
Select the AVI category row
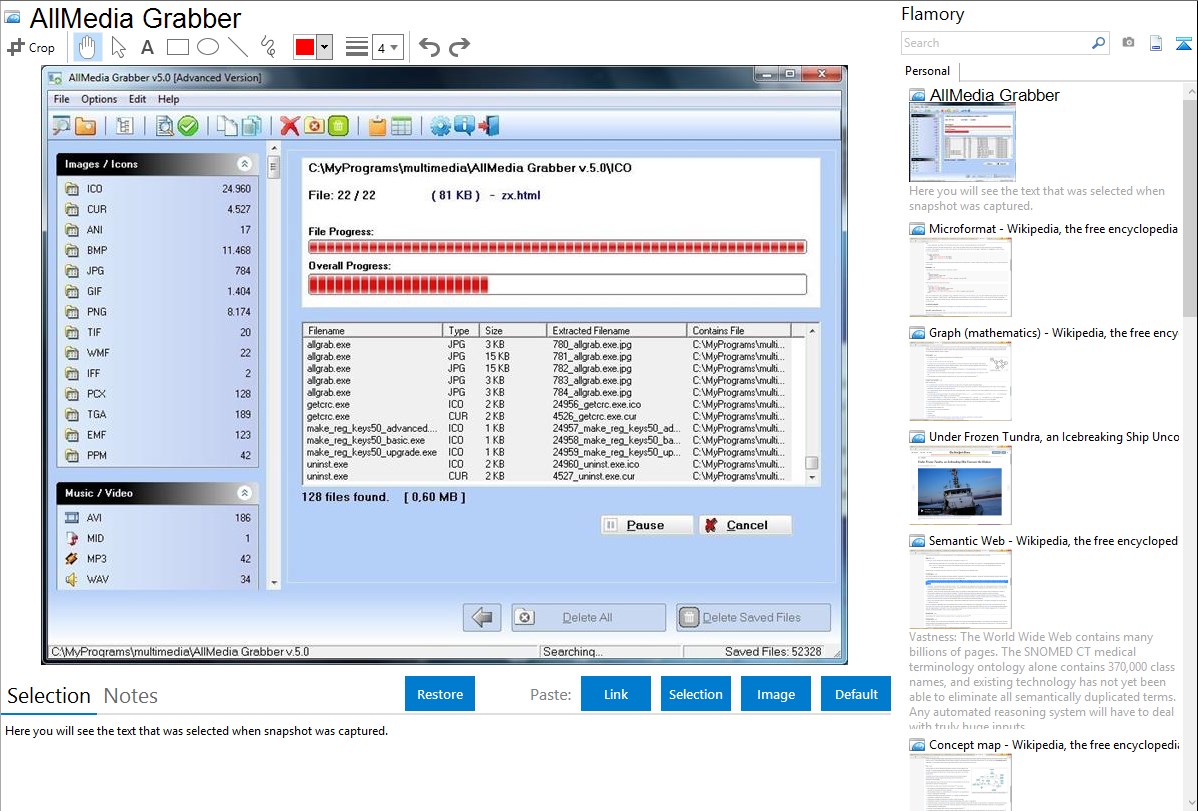coord(158,518)
